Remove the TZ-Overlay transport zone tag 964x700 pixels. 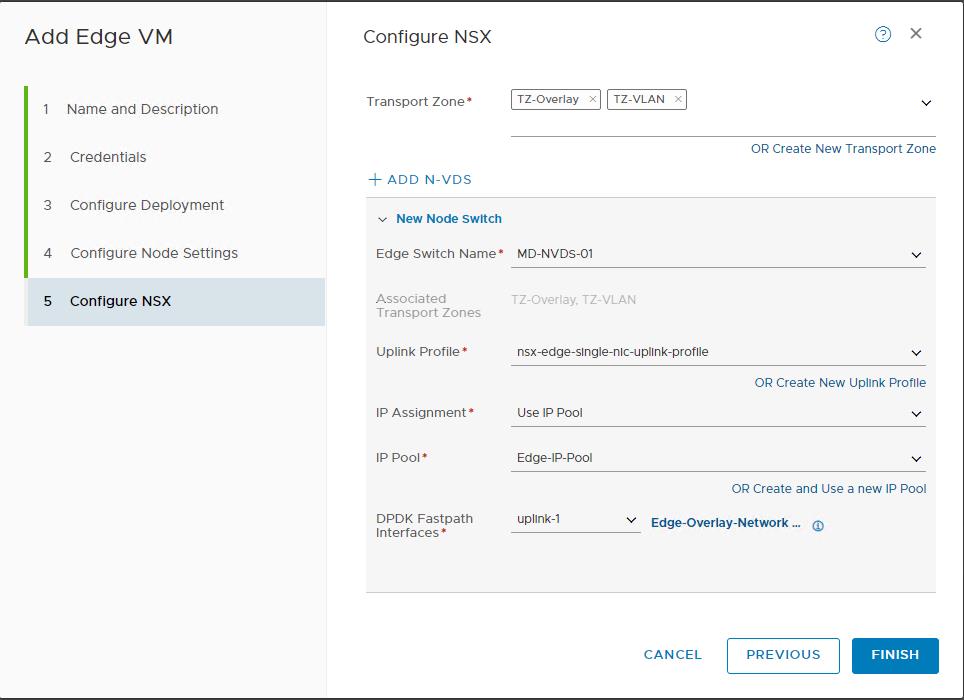click(x=593, y=99)
